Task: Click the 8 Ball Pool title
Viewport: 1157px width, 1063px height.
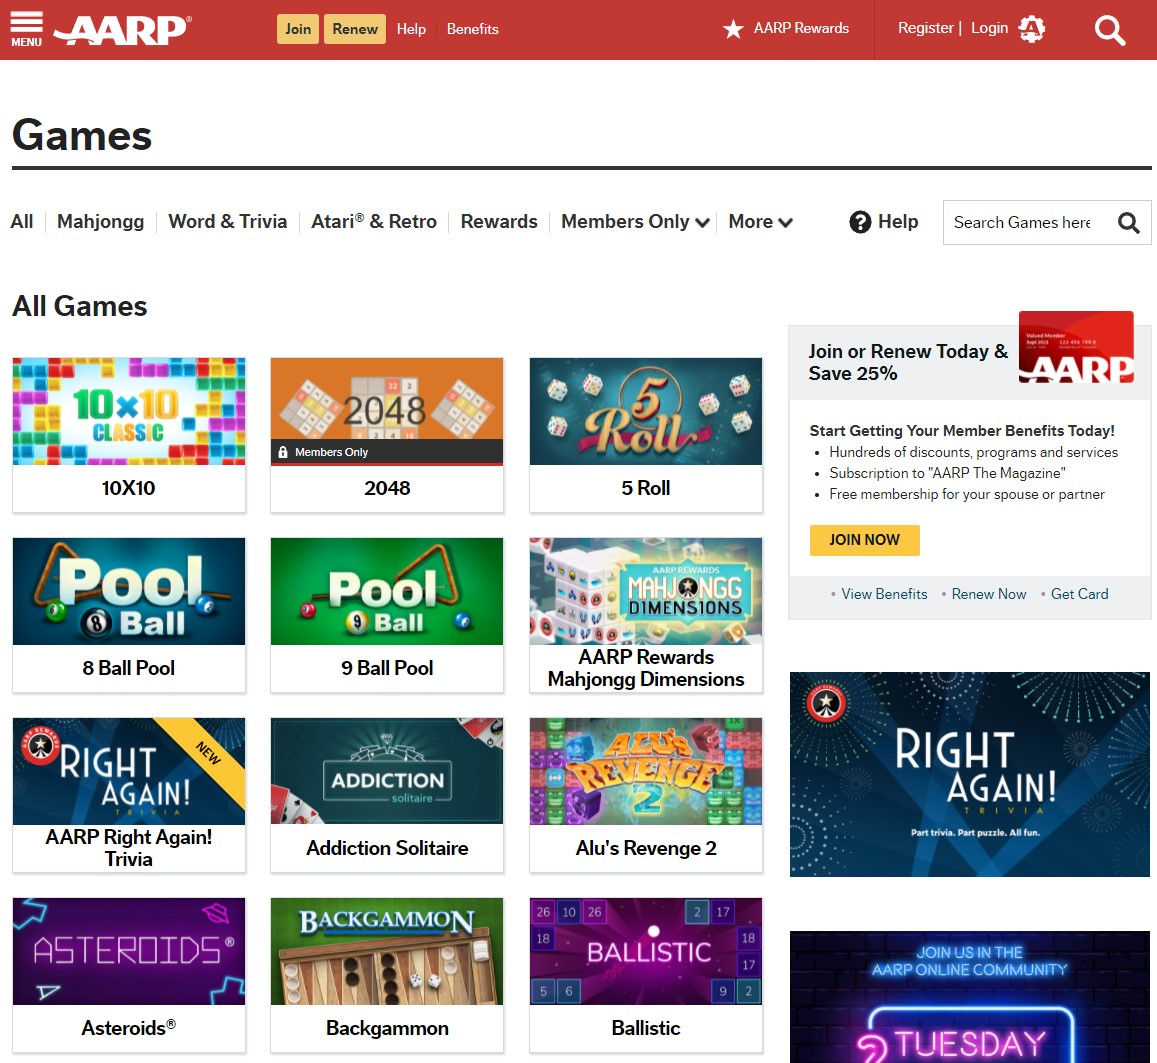Action: (128, 668)
